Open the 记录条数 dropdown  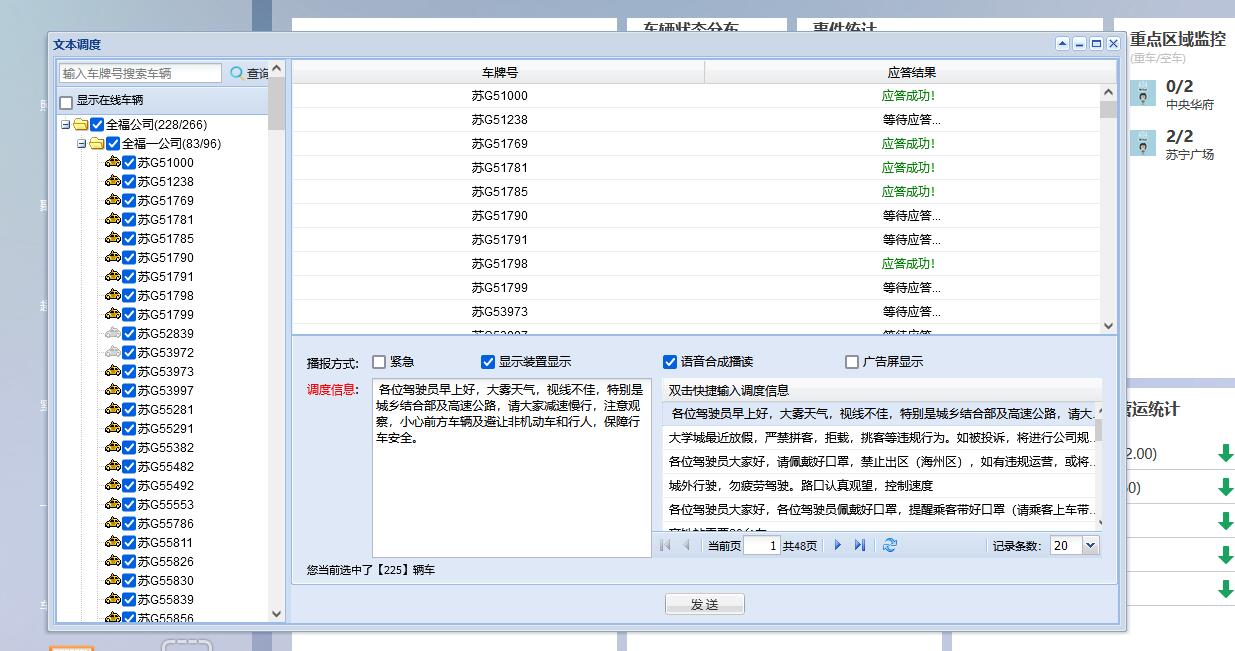pyautogui.click(x=1090, y=546)
